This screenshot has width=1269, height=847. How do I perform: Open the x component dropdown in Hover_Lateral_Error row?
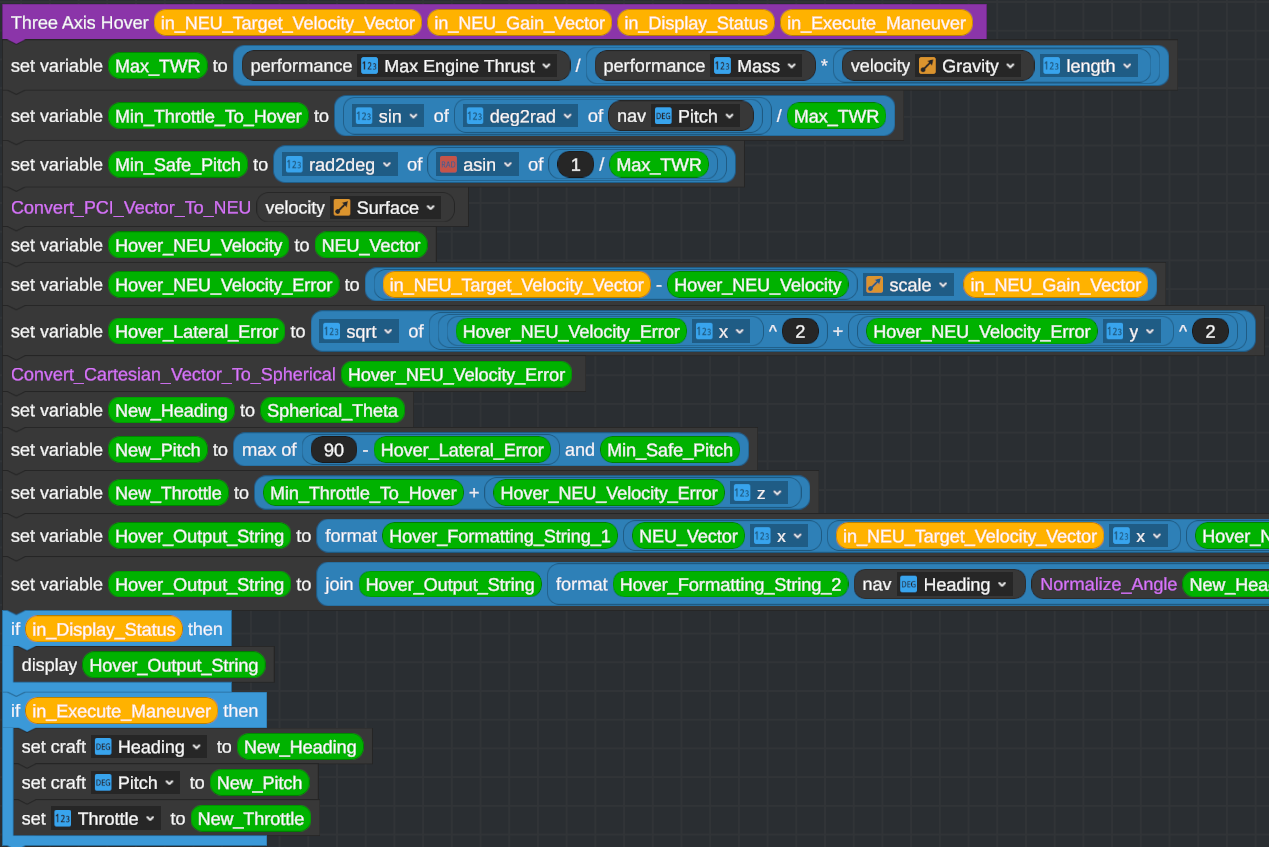(721, 331)
